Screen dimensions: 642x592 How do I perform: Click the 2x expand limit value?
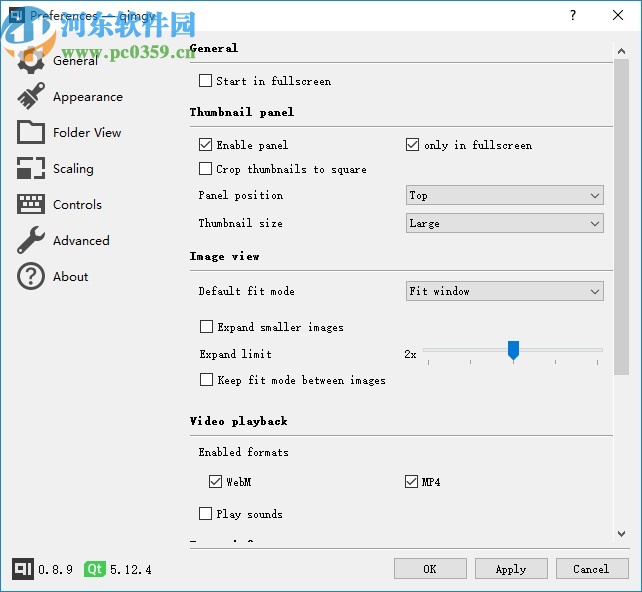[x=410, y=354]
